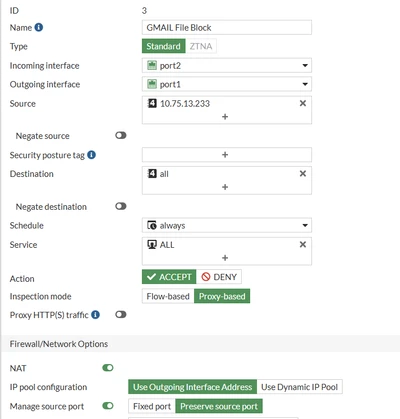Viewport: 400px width, 419px height.
Task: Select Use Dynamic IP Pool
Action: 299,387
